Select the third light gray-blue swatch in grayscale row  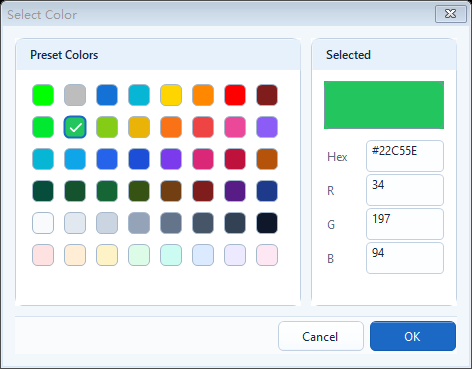point(107,223)
